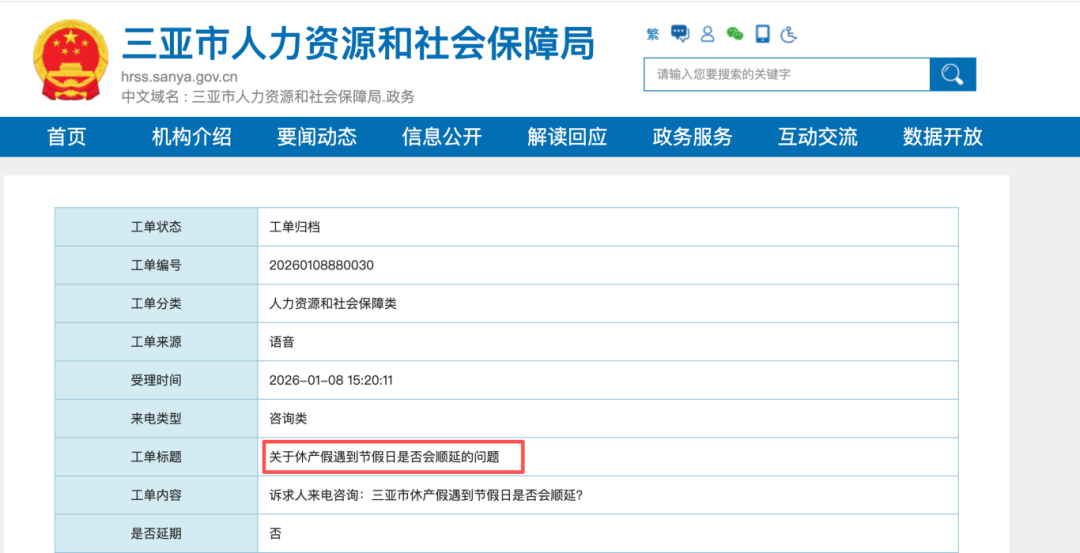This screenshot has width=1080, height=553.
Task: Navigate to 政务服务 section
Action: pos(692,137)
